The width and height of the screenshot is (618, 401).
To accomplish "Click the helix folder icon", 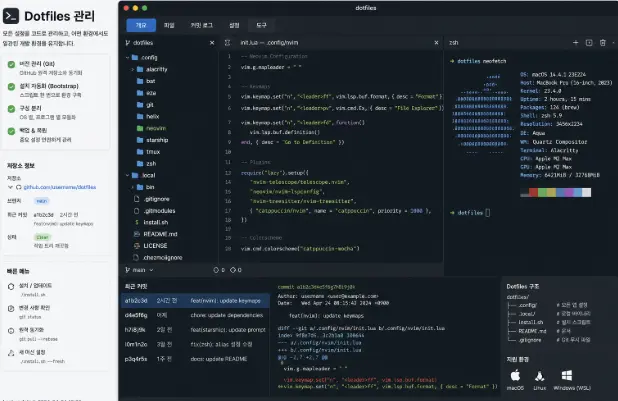I will [x=140, y=116].
